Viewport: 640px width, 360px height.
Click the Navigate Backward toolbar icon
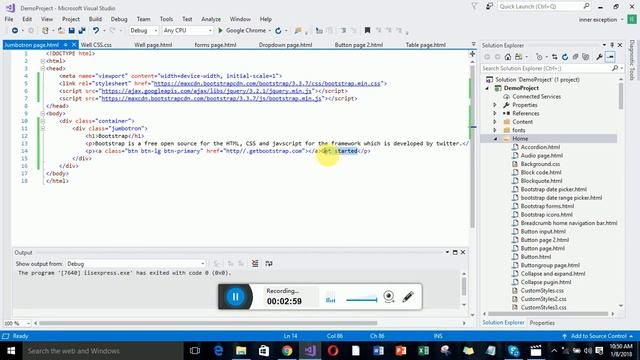click(x=15, y=31)
